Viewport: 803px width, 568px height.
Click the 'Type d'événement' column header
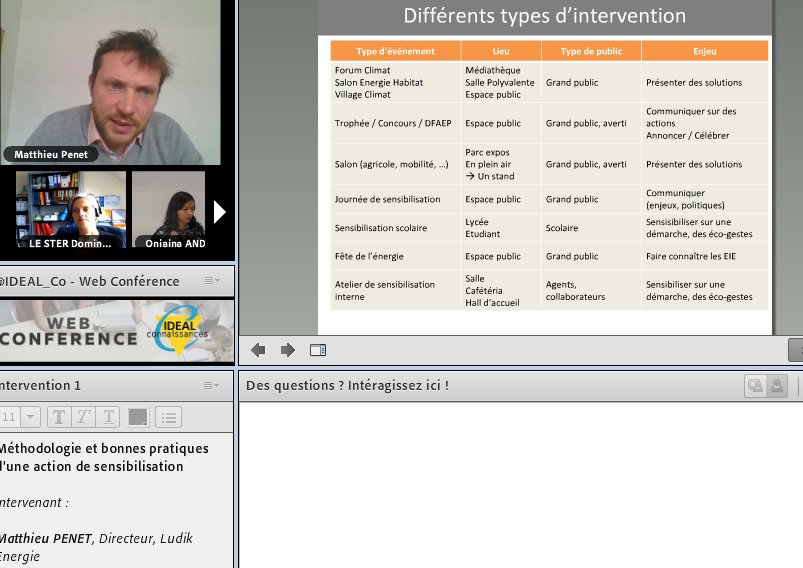pos(395,51)
